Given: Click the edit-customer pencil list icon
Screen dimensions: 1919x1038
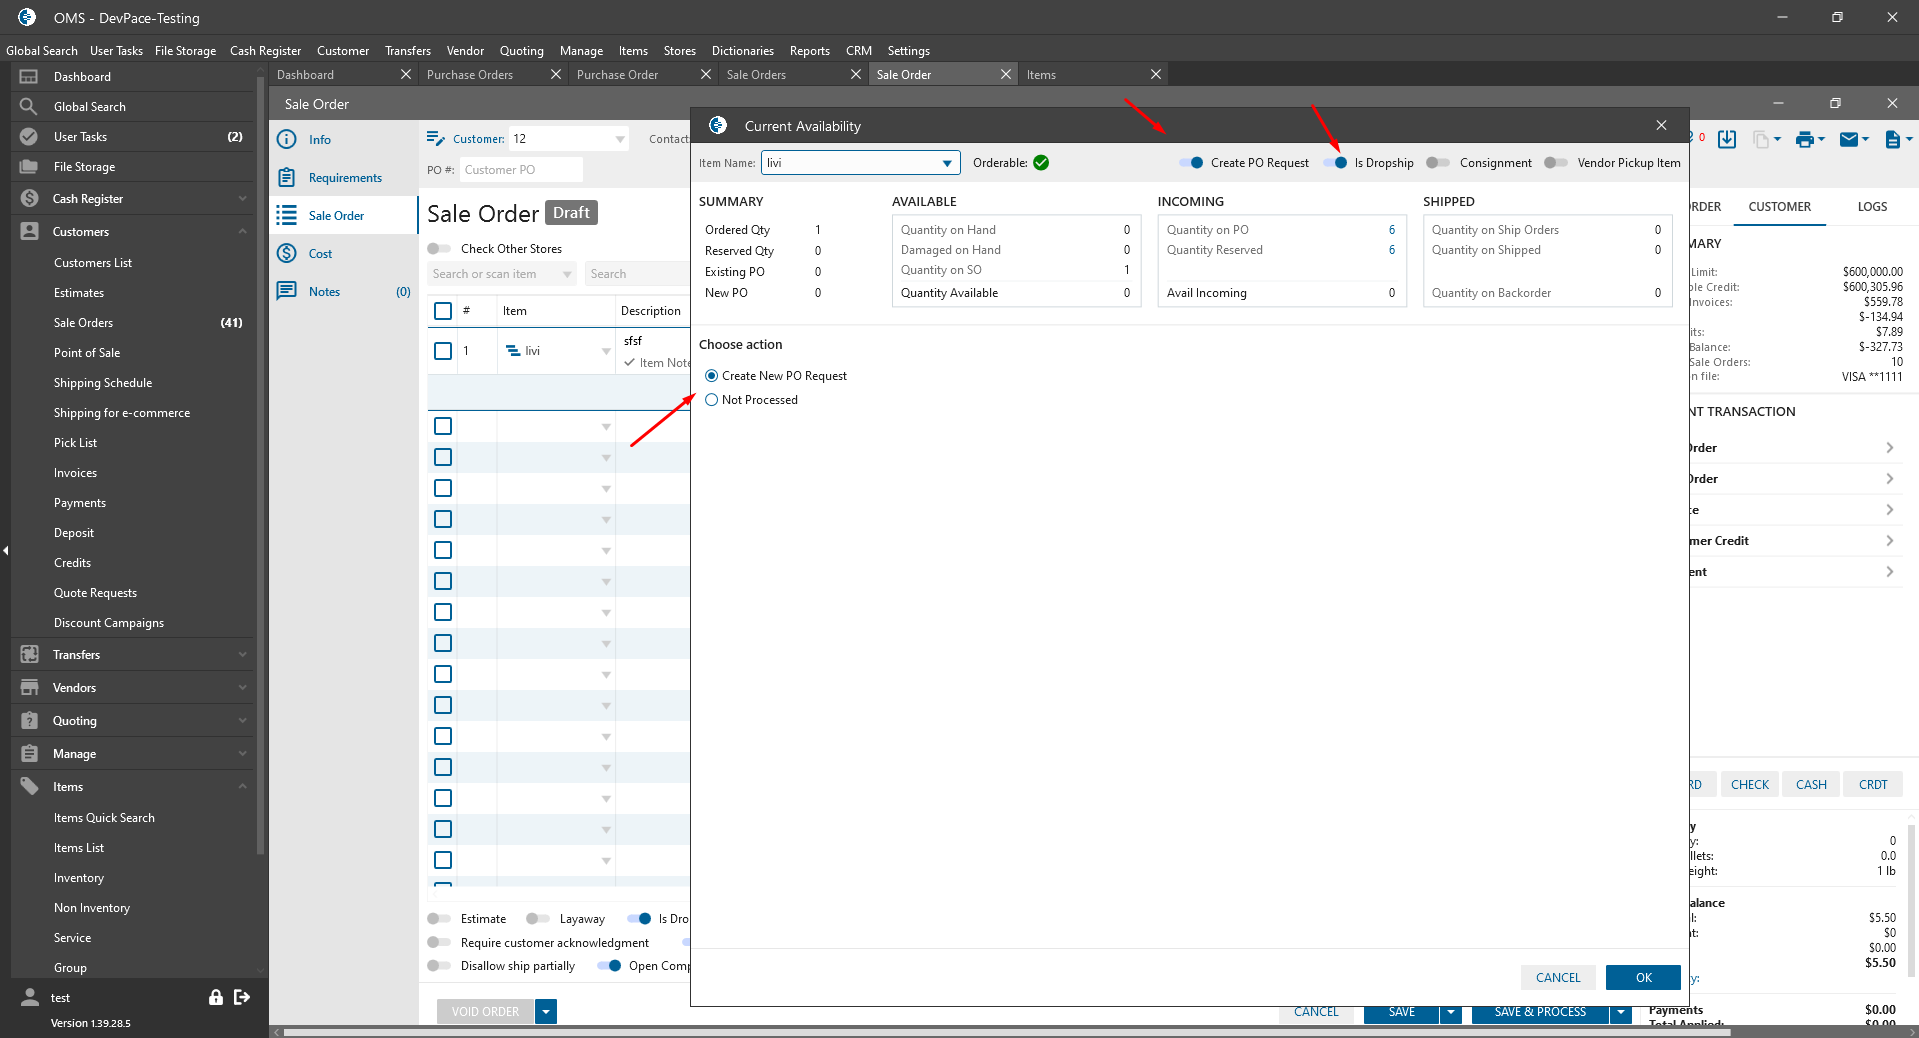Looking at the screenshot, I should 436,139.
